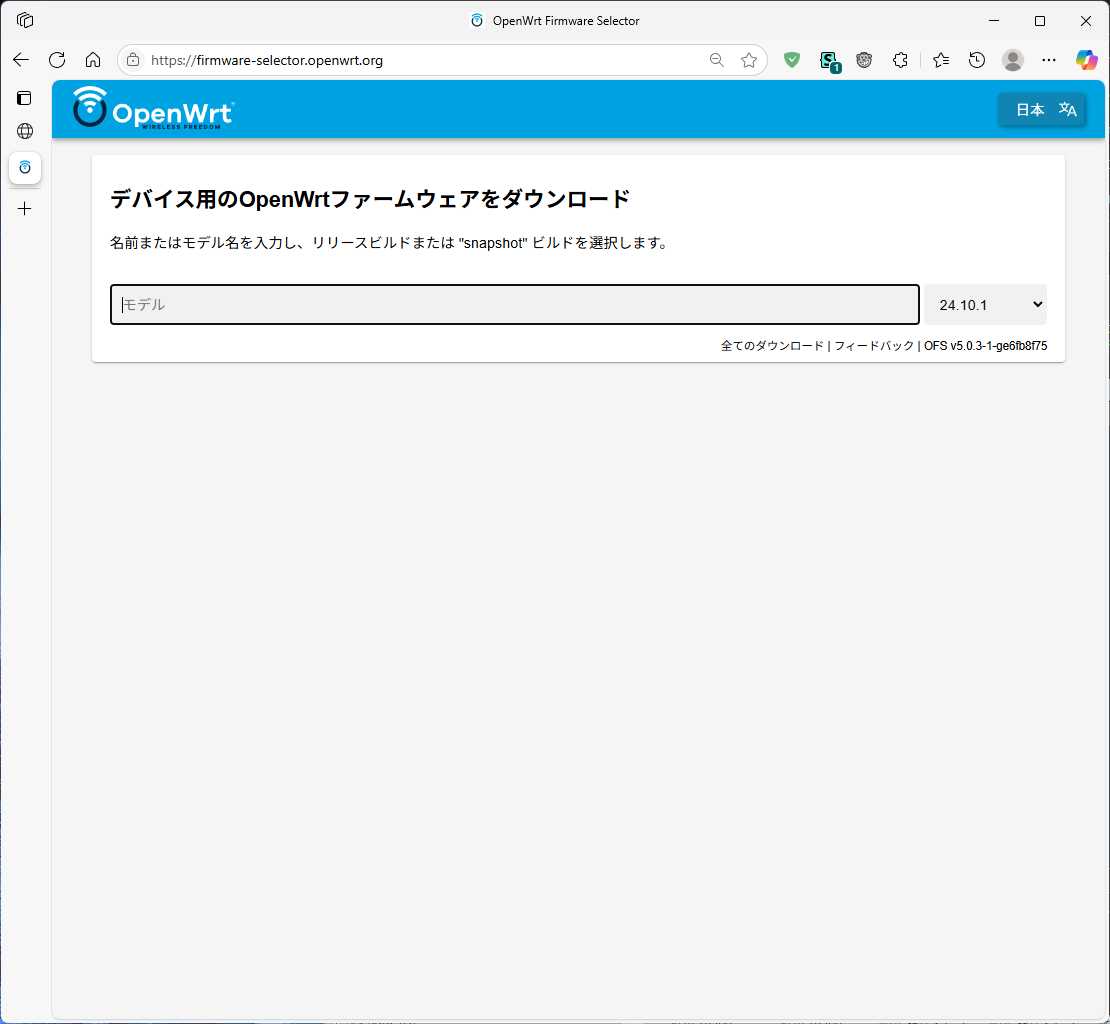Open a new tab in the sidebar

coord(24,208)
